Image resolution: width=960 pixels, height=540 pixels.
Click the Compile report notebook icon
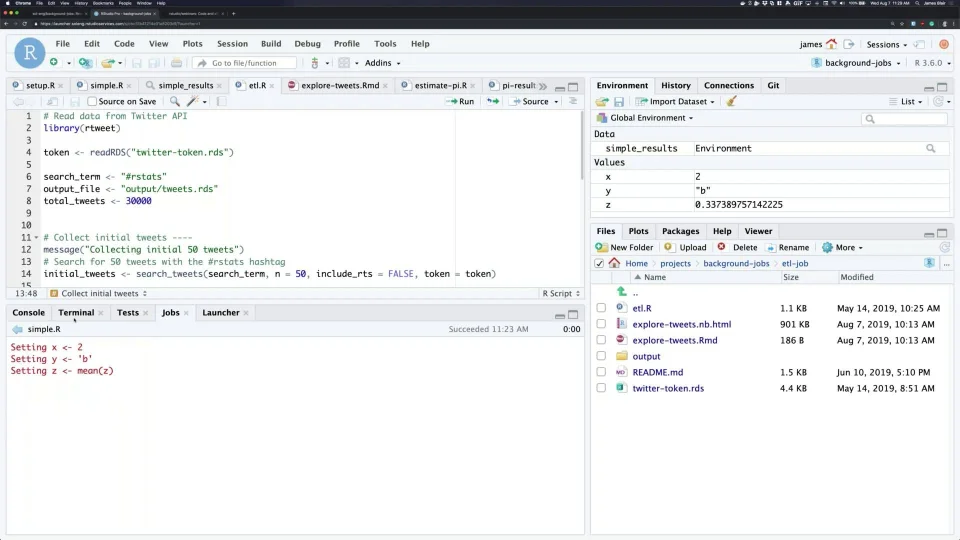pos(221,101)
